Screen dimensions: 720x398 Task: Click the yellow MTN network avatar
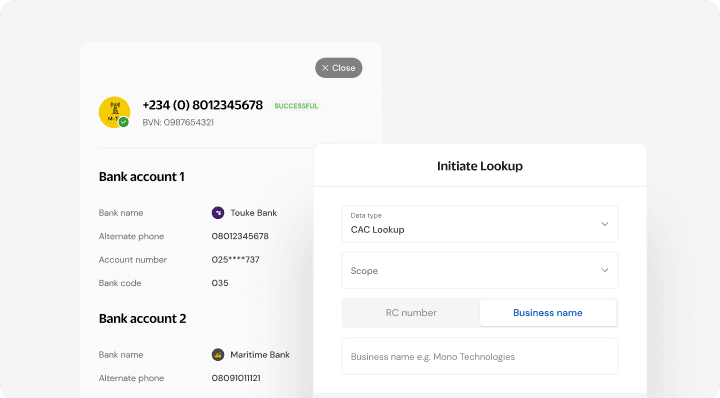(114, 112)
